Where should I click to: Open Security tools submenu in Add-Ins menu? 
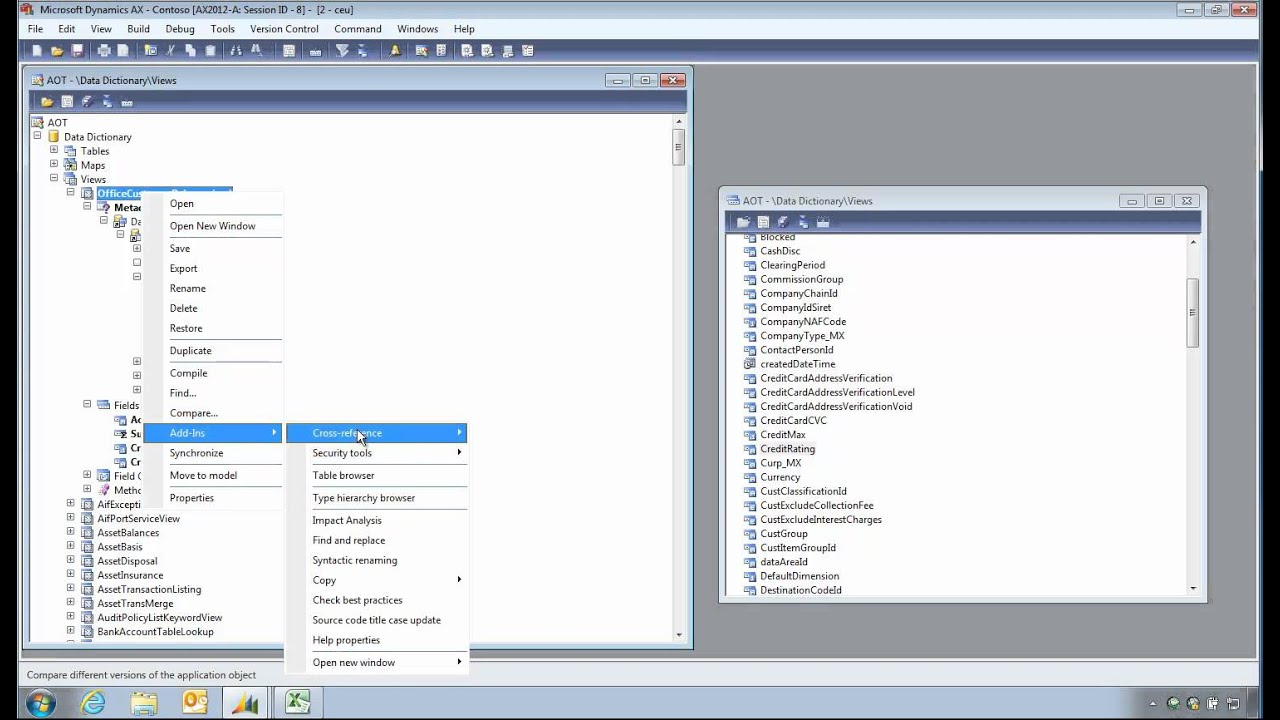[376, 453]
